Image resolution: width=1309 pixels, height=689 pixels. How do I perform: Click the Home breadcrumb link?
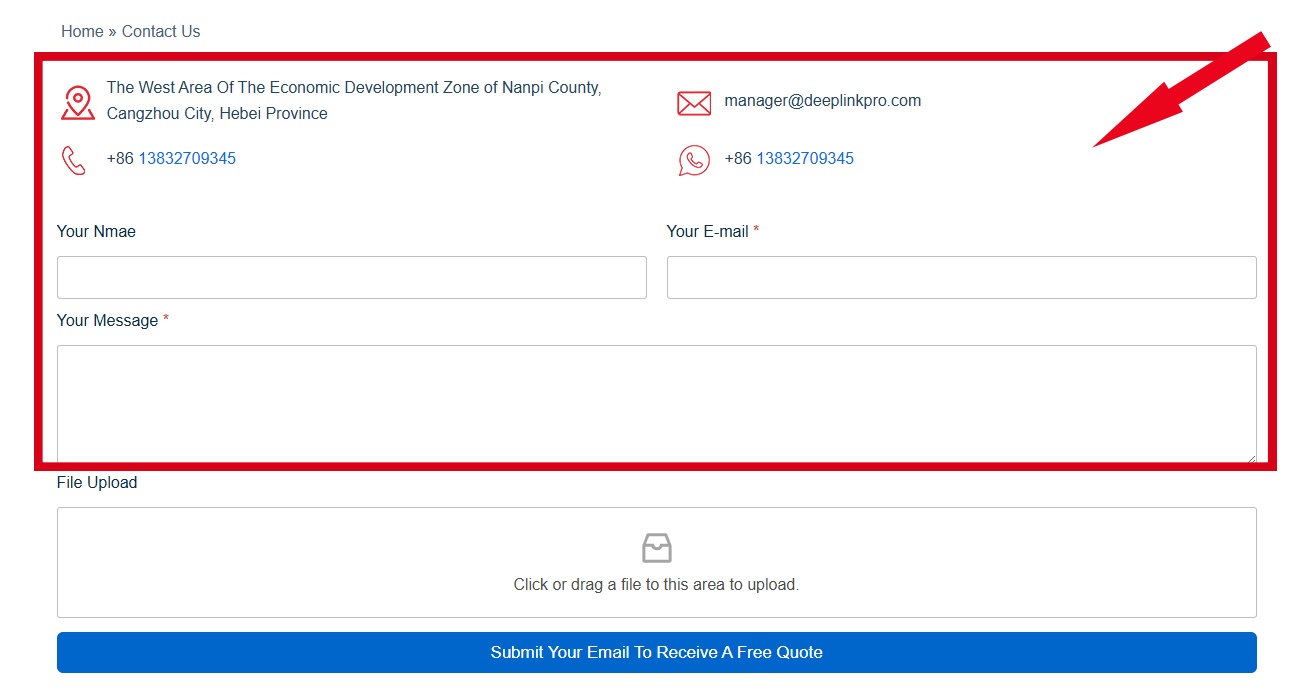coord(82,31)
